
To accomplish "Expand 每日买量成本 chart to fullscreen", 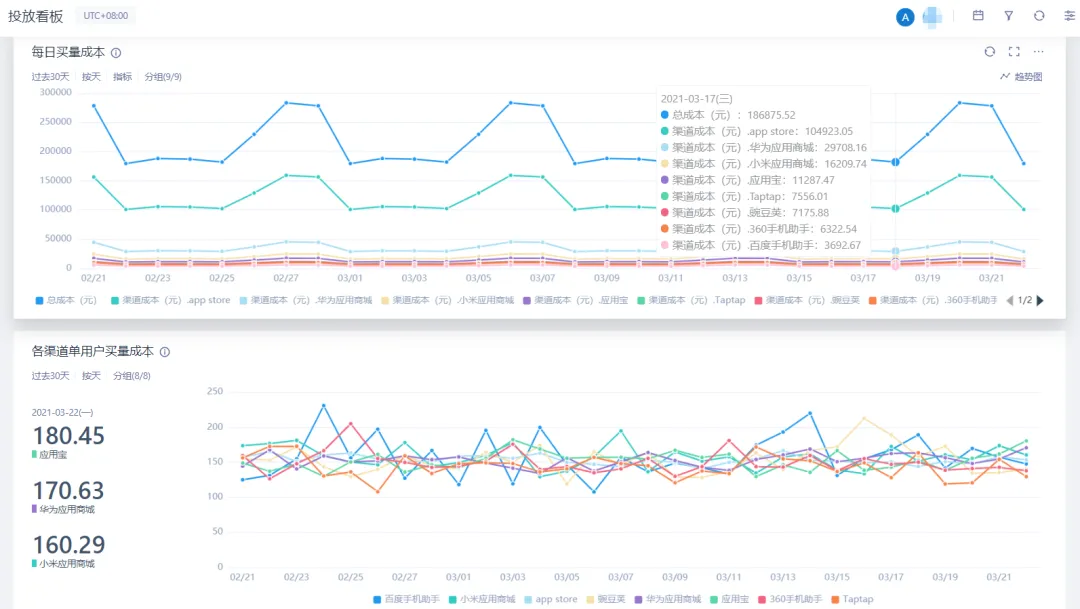I will click(x=1014, y=52).
